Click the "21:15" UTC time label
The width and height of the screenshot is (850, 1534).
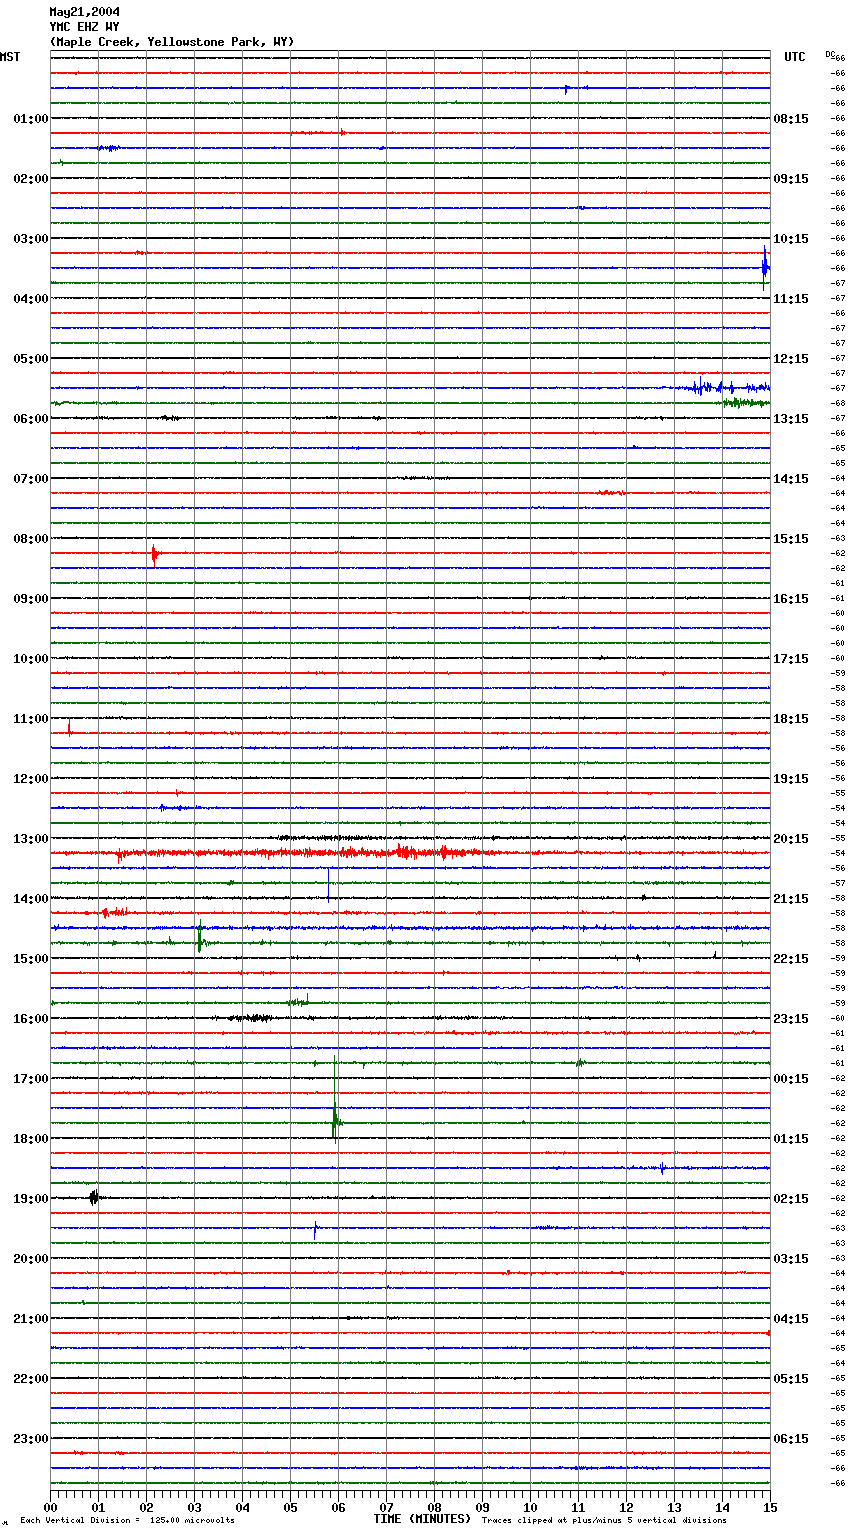point(791,899)
